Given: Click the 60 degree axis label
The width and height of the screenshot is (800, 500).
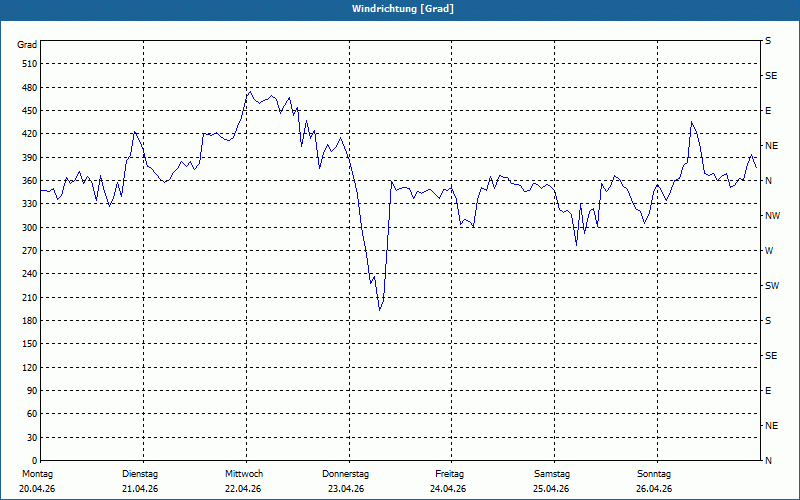Looking at the screenshot, I should [x=32, y=414].
